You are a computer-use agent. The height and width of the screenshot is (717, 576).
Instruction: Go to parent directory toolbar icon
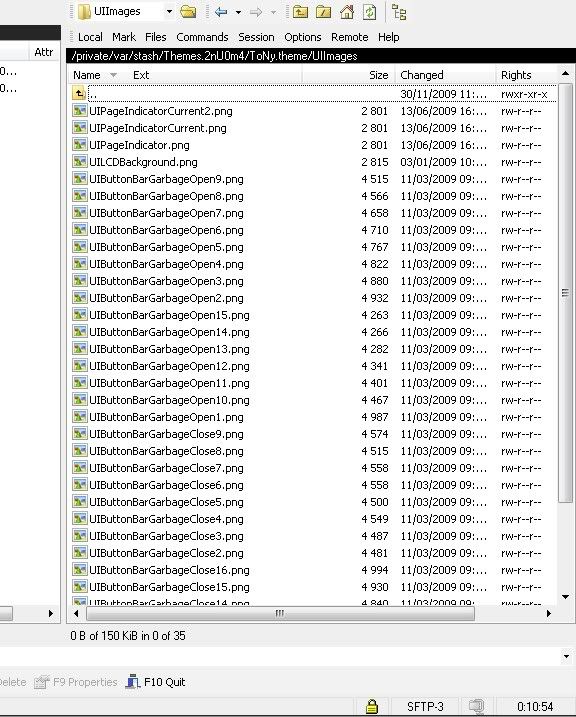[300, 12]
